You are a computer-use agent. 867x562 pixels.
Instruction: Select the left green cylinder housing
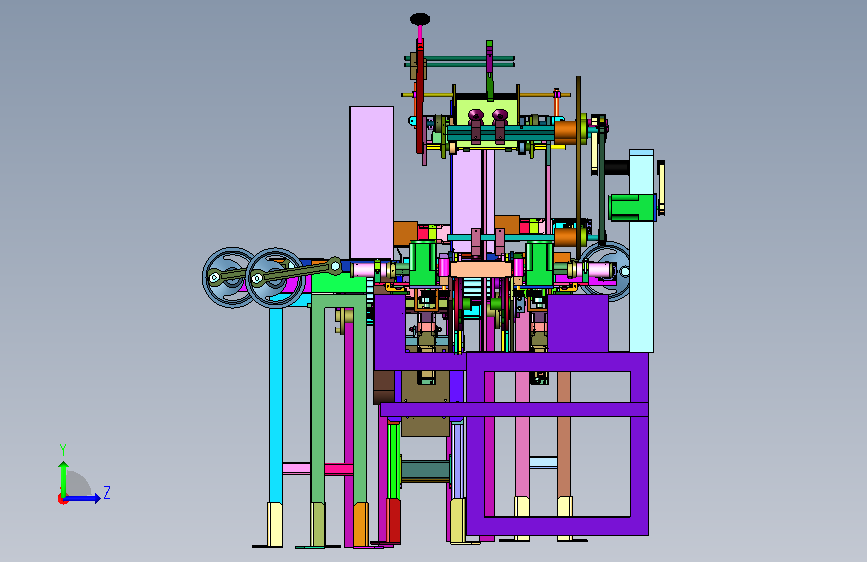click(x=423, y=263)
